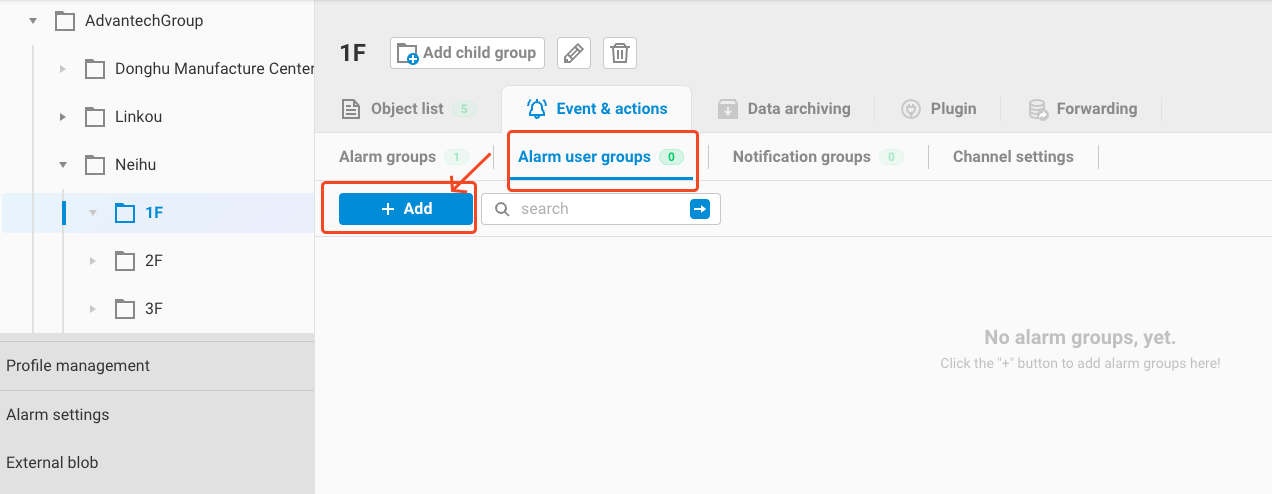Screen dimensions: 1272x494
Task: Click the AdvantechGroup folder icon
Action: (65, 20)
